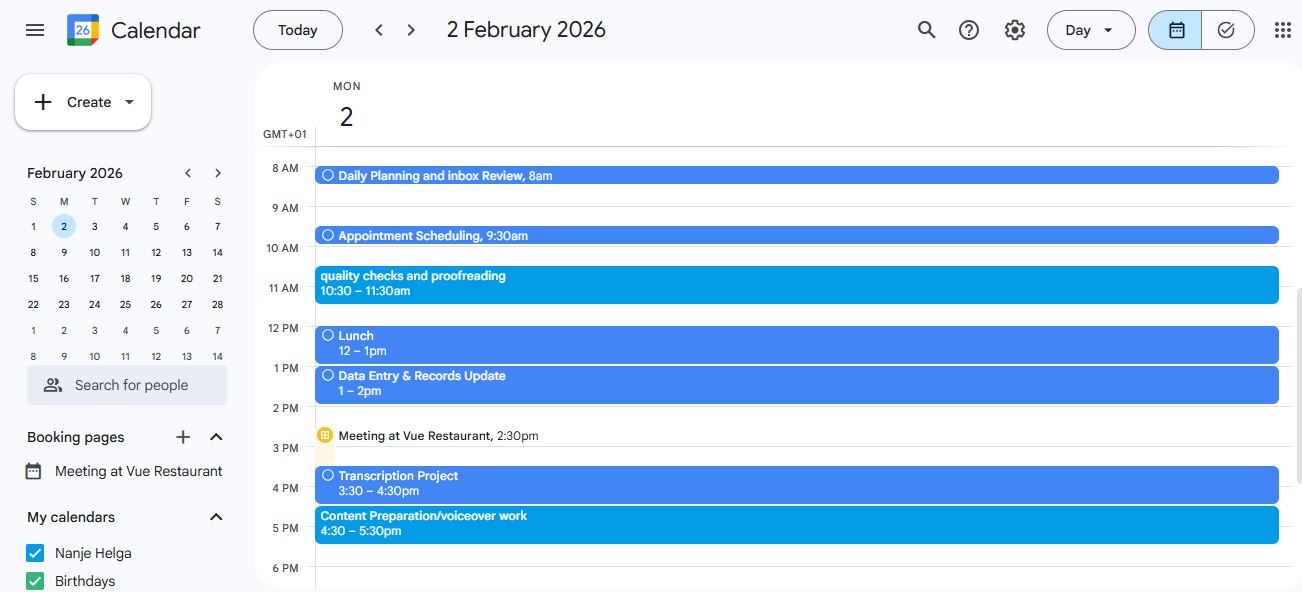Open the Google apps grid

pyautogui.click(x=1282, y=30)
